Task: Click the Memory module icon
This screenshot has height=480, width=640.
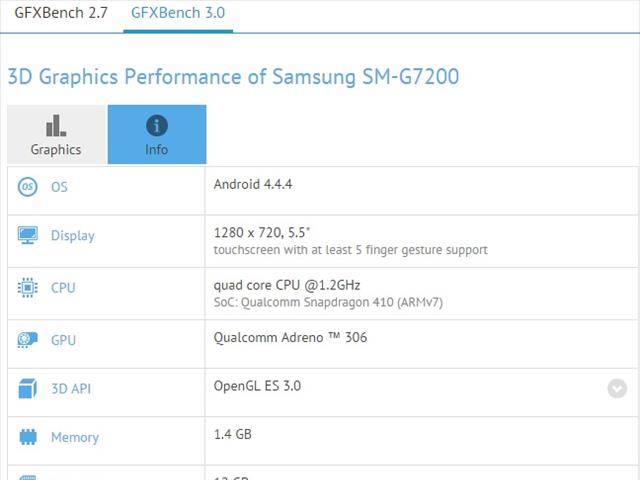Action: 28,437
